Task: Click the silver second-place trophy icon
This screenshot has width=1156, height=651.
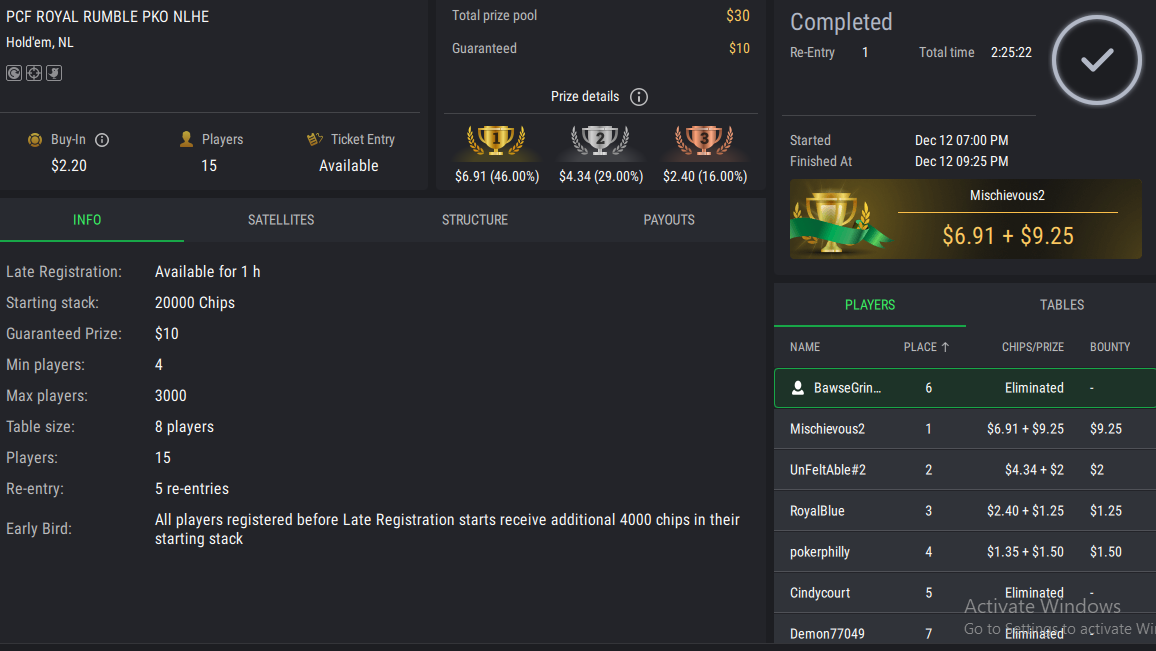Action: 600,142
